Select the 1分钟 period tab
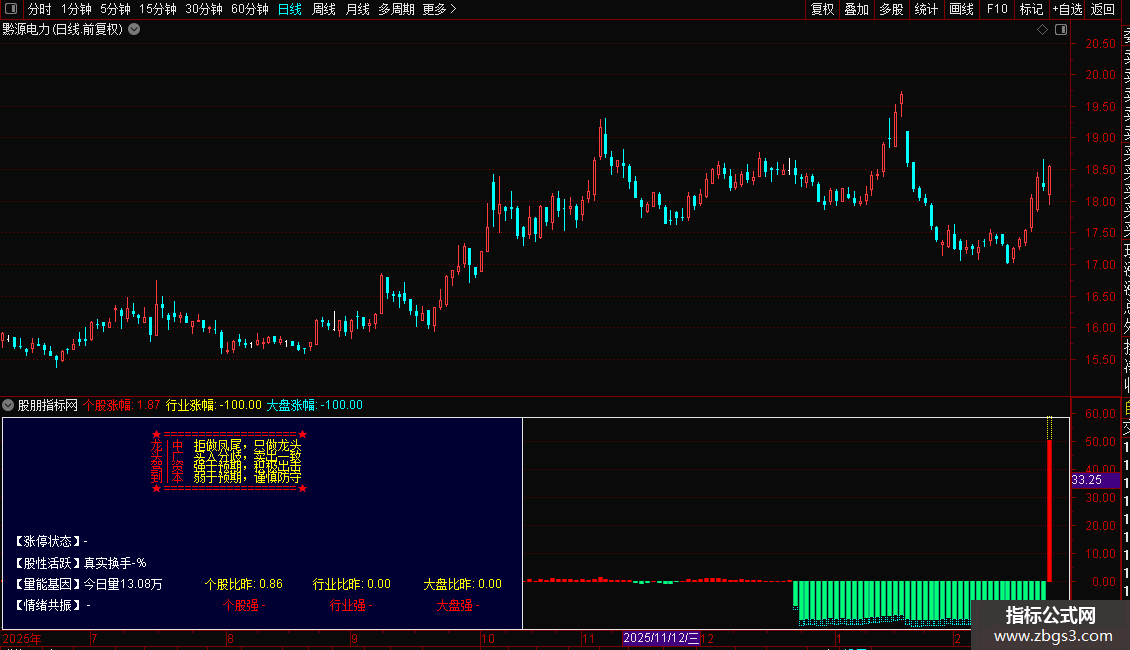Viewport: 1130px width, 650px height. [x=76, y=9]
